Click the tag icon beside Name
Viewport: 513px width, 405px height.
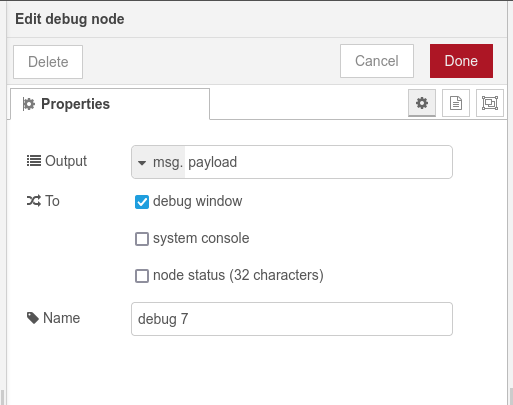[33, 318]
